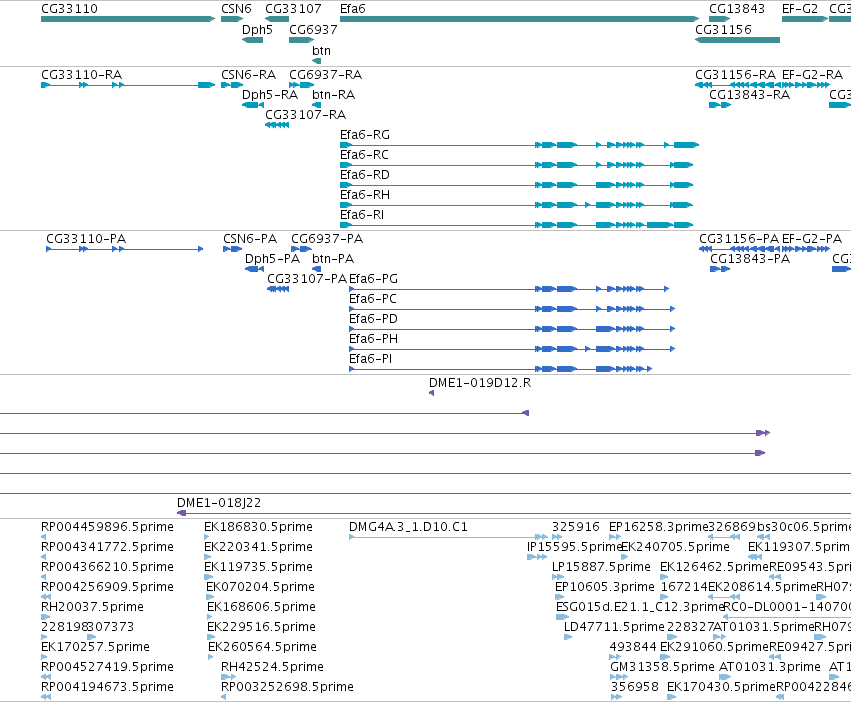Select the Efa6-PI protein track line
The image size is (851, 702).
click(500, 369)
